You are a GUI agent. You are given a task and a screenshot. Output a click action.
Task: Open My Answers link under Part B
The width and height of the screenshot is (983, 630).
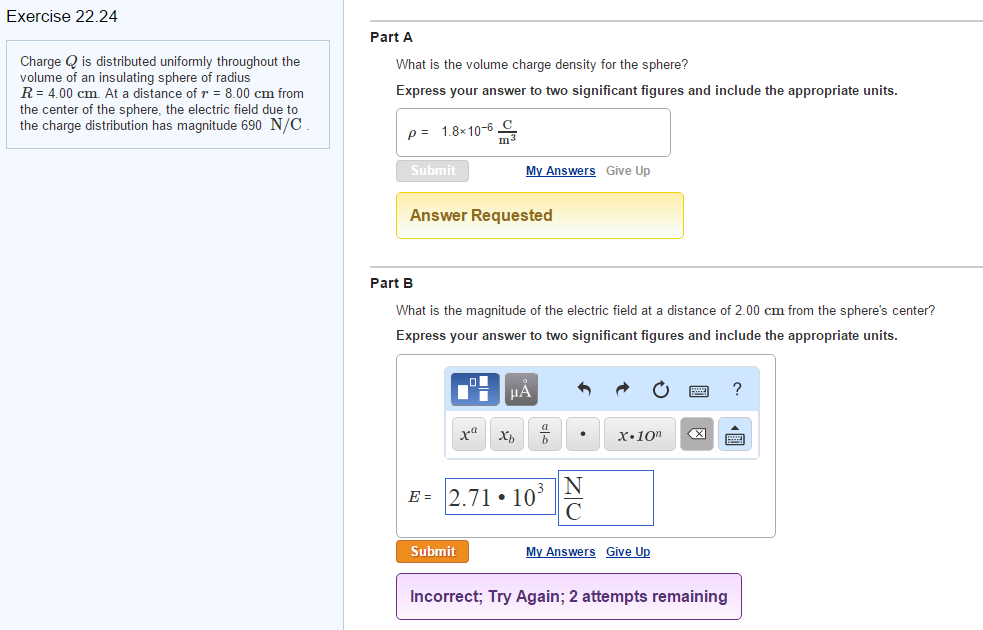click(x=560, y=552)
